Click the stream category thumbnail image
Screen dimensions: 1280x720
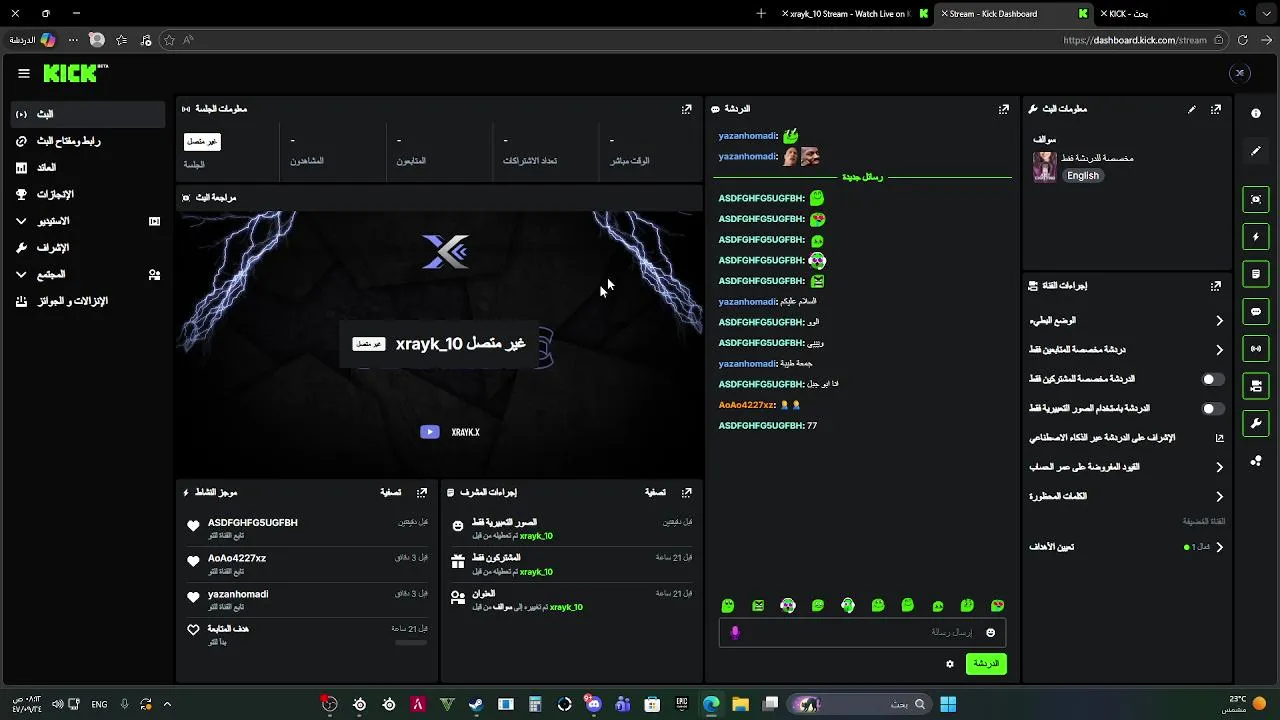(x=1045, y=166)
